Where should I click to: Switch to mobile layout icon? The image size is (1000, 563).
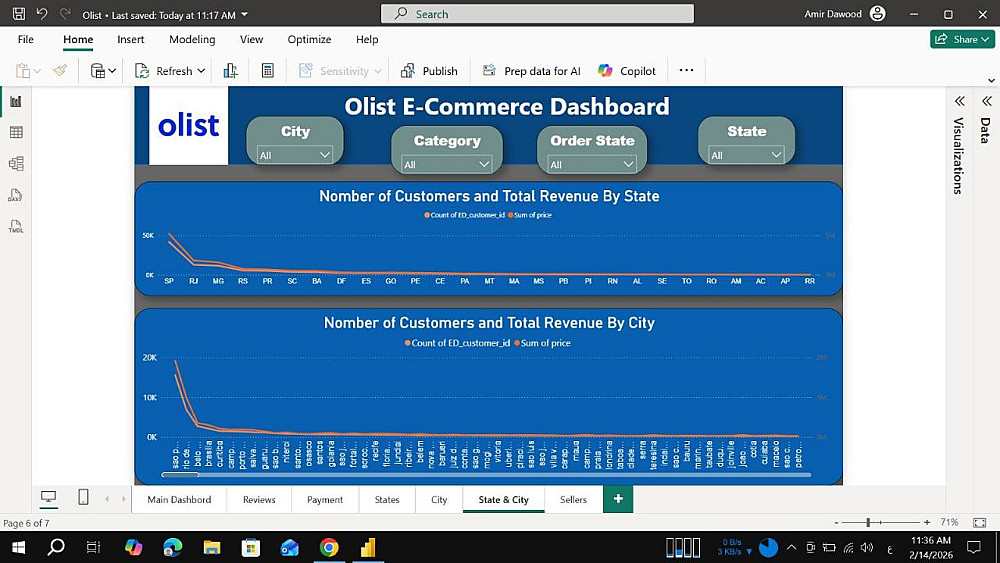pyautogui.click(x=83, y=497)
